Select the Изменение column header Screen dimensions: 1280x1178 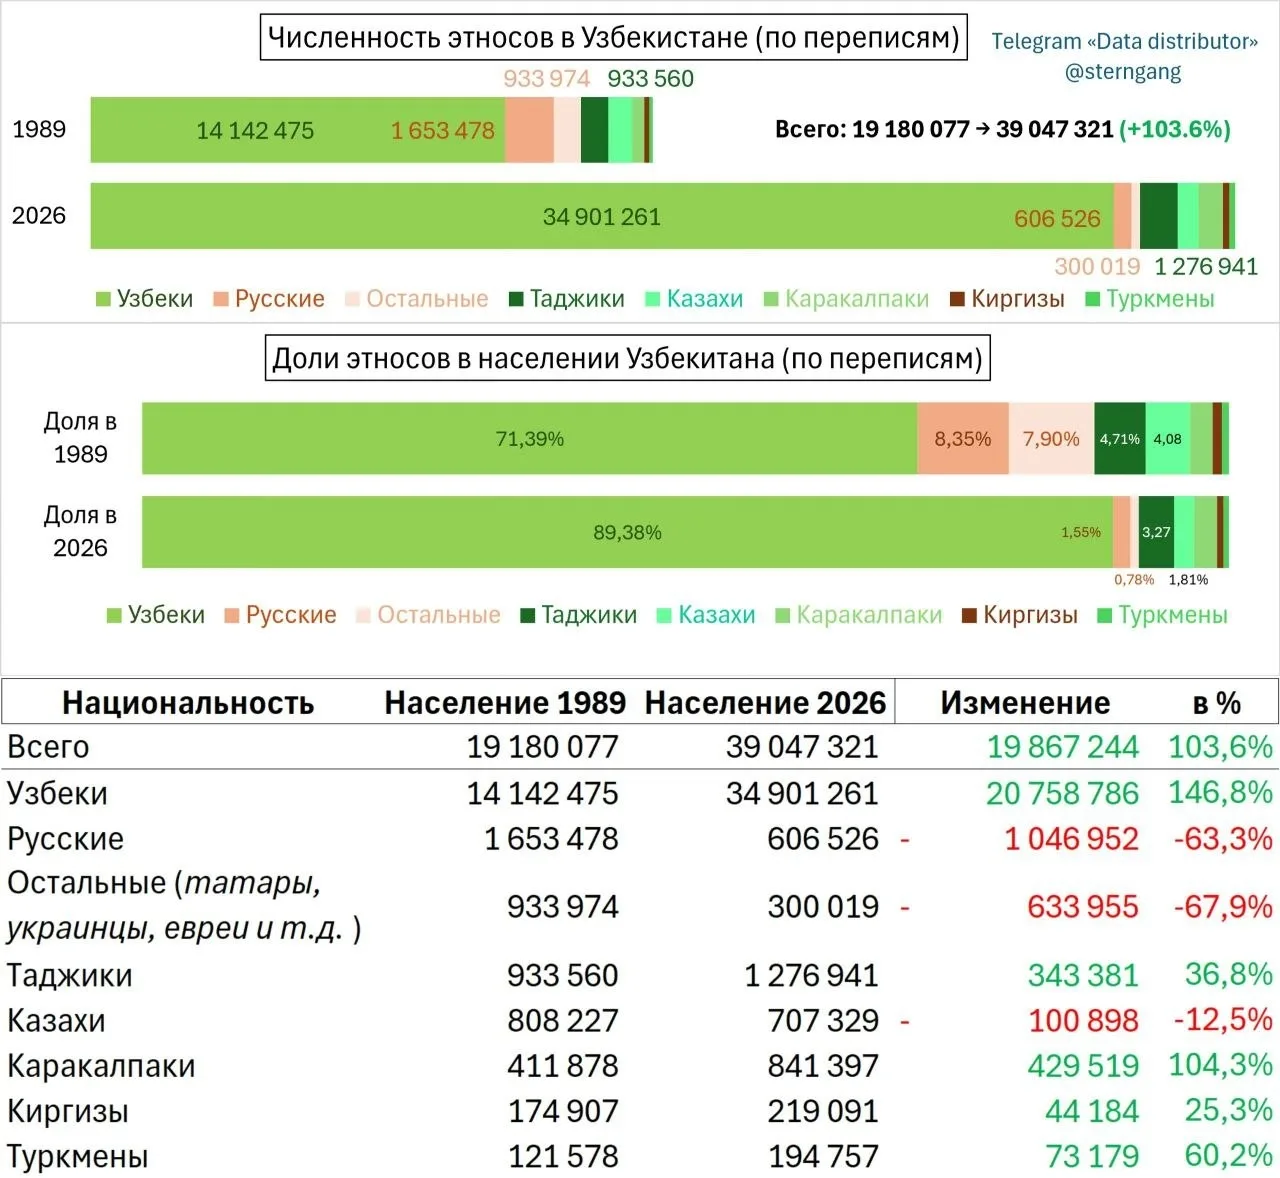(x=1025, y=703)
